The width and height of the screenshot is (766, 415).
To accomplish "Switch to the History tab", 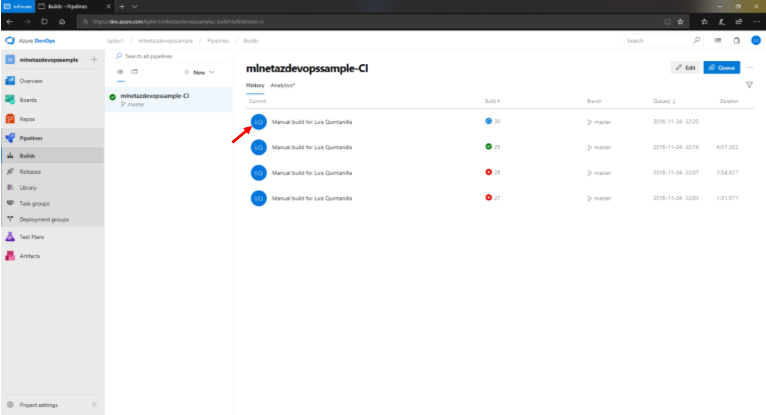I will (255, 85).
